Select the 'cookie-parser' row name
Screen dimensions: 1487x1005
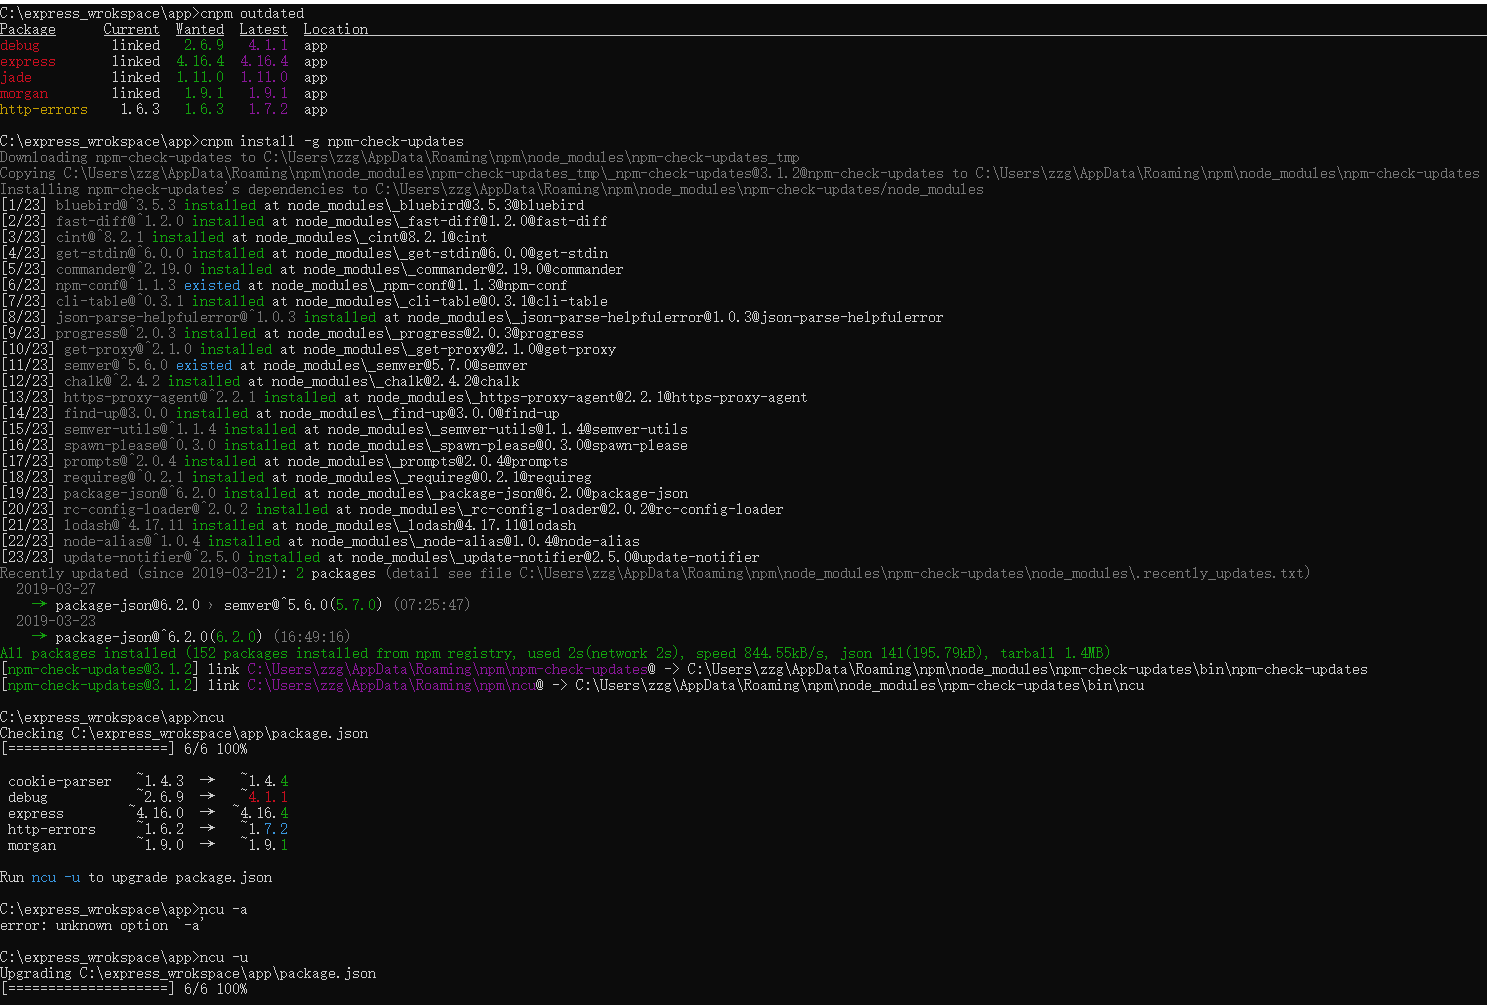(60, 781)
